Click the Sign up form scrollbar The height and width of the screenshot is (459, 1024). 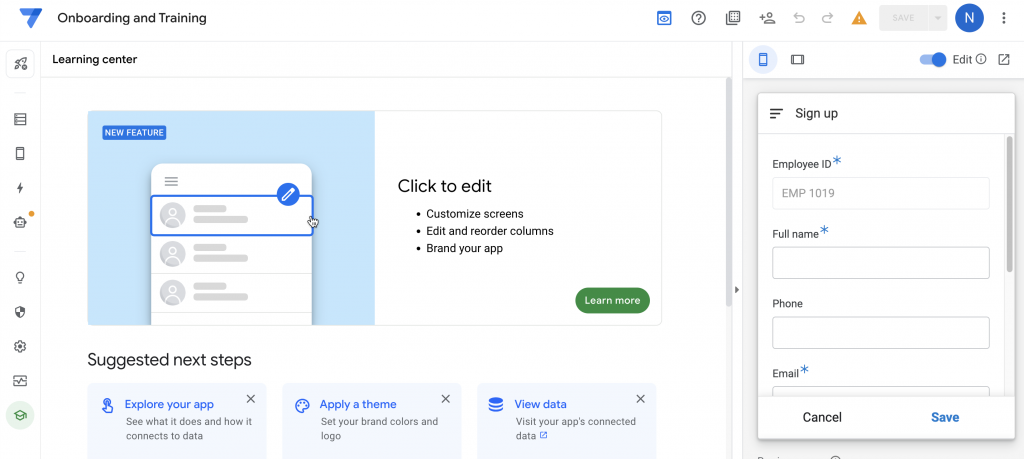pyautogui.click(x=1010, y=204)
